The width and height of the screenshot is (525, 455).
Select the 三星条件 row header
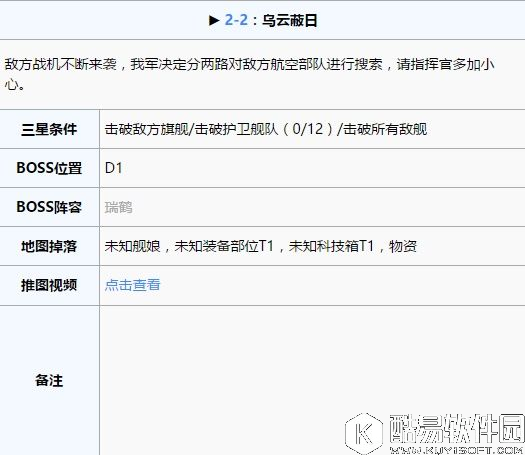click(49, 129)
